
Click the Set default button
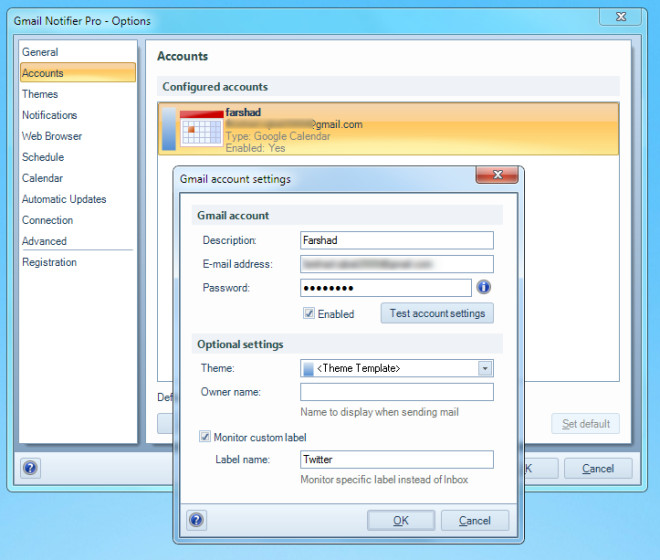(585, 424)
